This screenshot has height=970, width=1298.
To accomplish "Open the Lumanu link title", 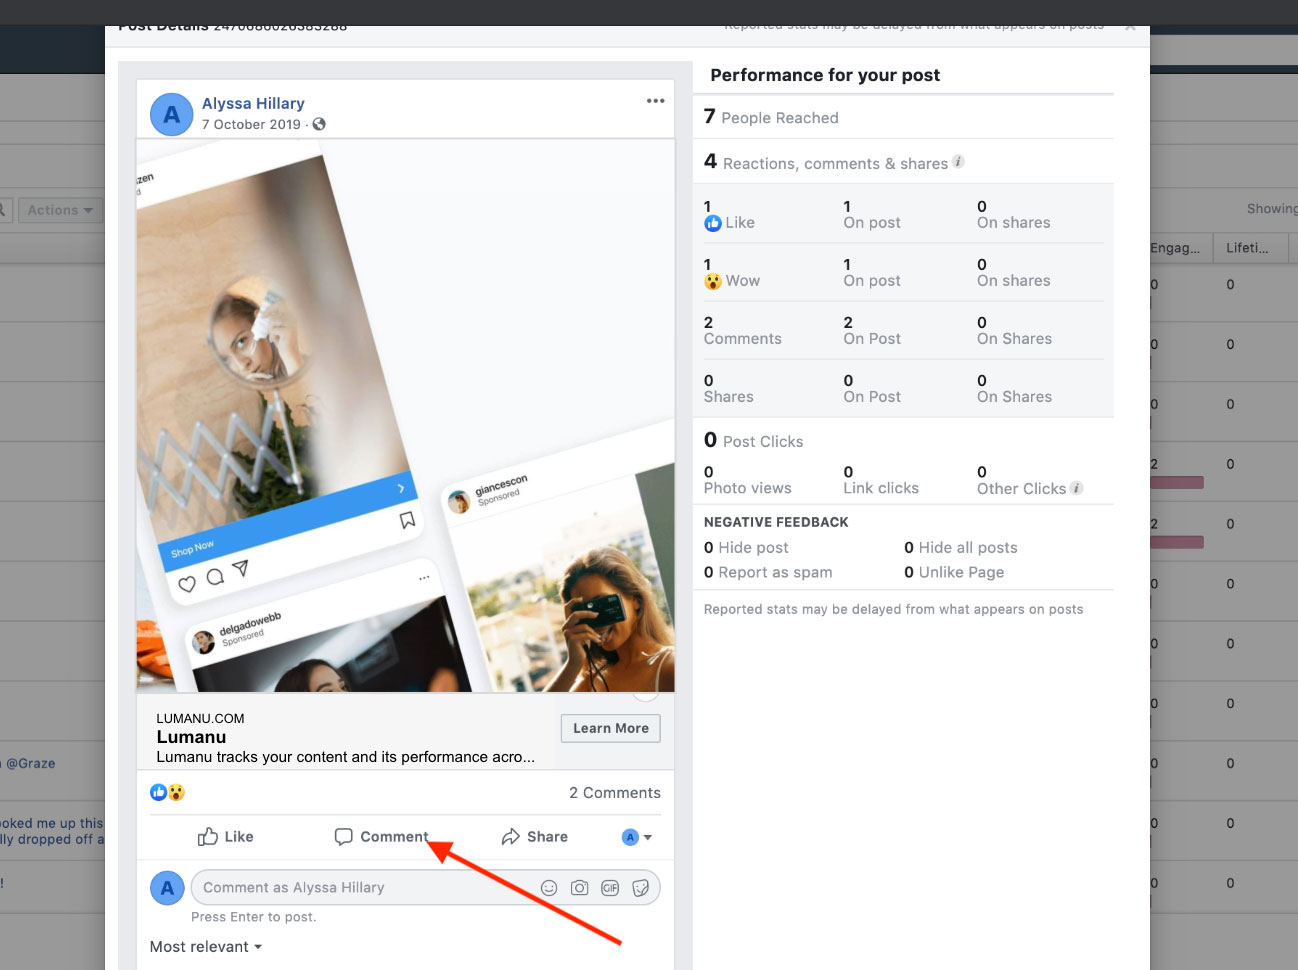I will tap(191, 737).
